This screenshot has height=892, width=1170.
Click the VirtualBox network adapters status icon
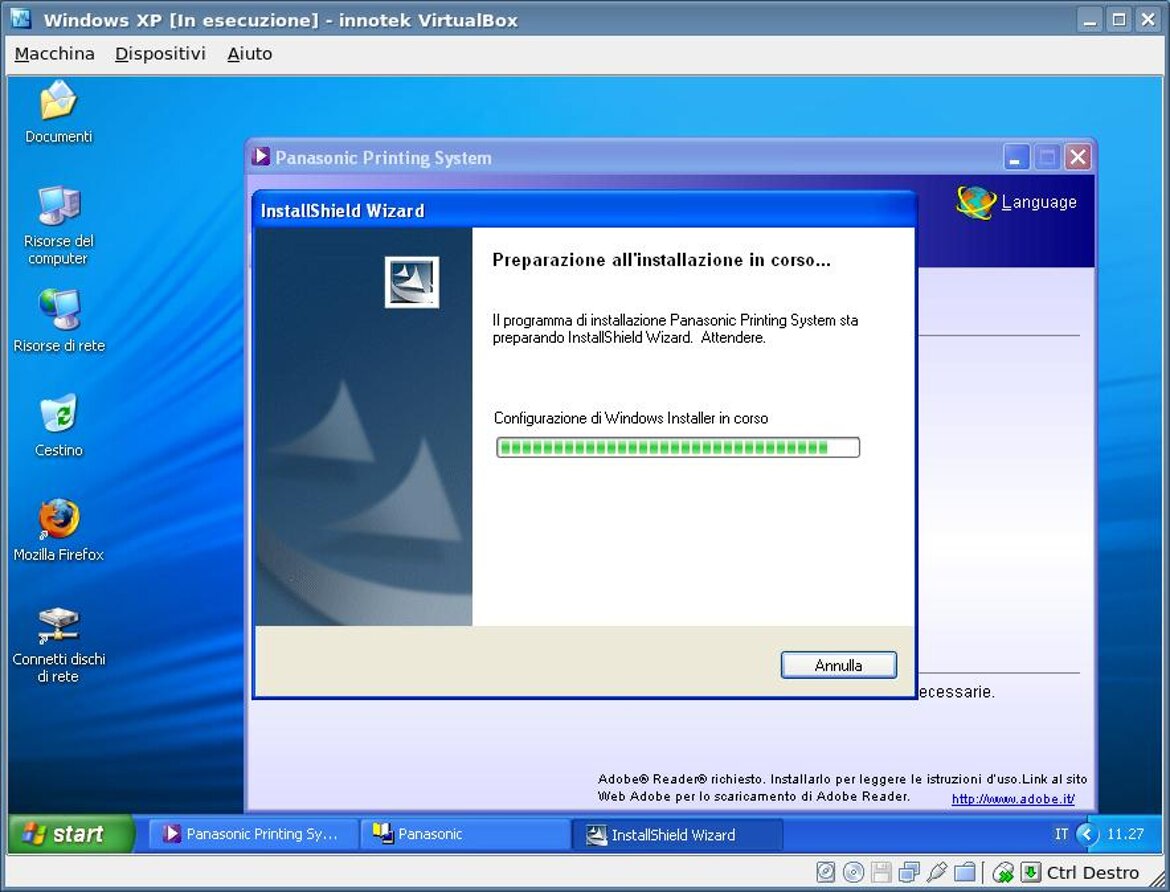point(909,872)
